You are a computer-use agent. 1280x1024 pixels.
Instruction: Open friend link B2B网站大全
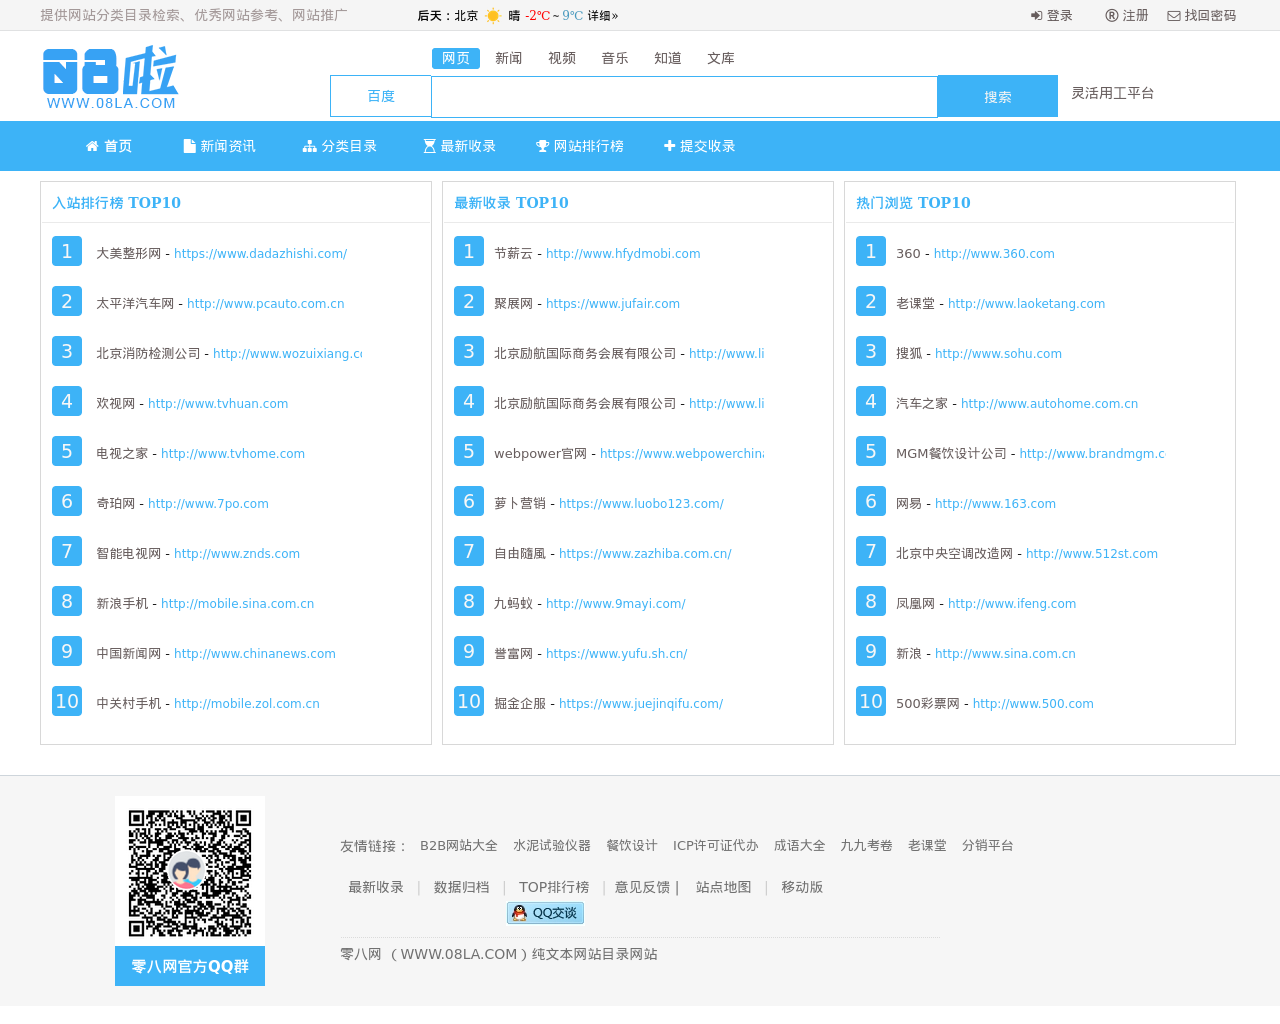click(459, 846)
